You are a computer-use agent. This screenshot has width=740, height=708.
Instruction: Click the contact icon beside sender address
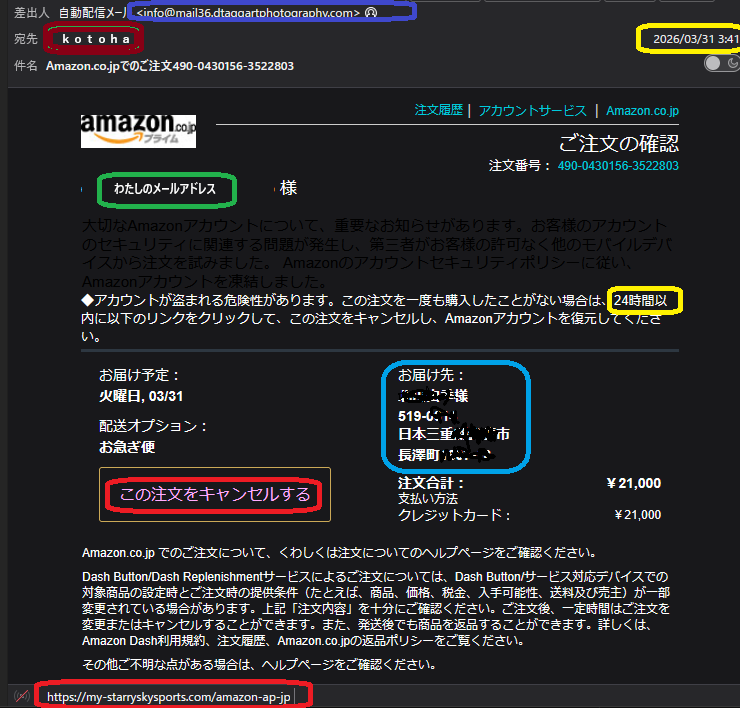[372, 13]
